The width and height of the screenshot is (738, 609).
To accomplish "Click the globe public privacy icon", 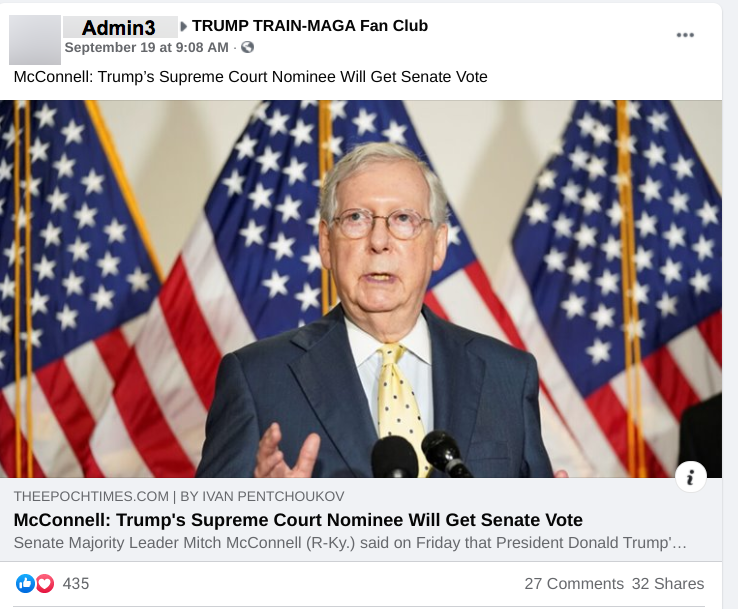I will (247, 47).
